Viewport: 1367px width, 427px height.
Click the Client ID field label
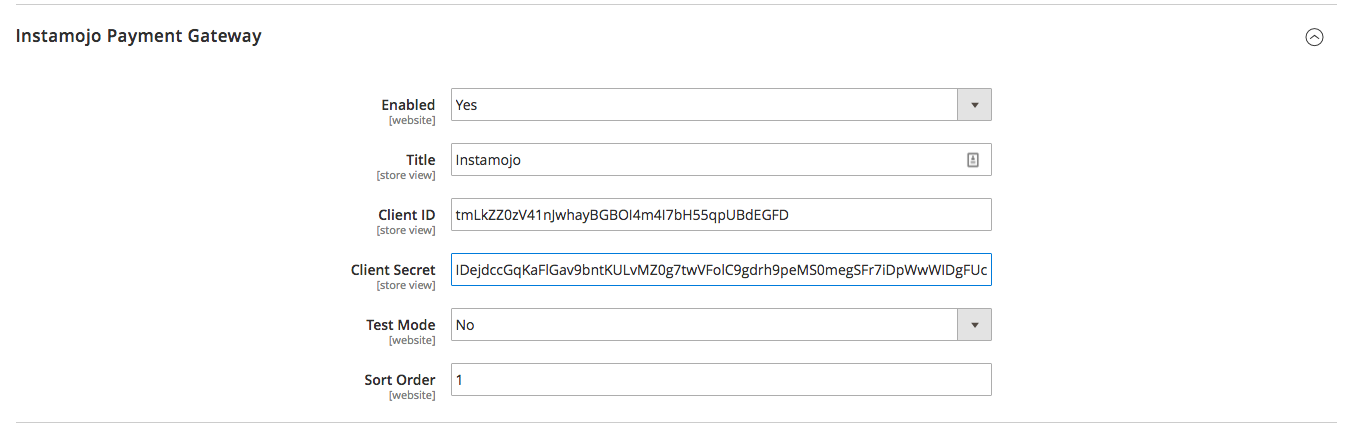tap(407, 215)
